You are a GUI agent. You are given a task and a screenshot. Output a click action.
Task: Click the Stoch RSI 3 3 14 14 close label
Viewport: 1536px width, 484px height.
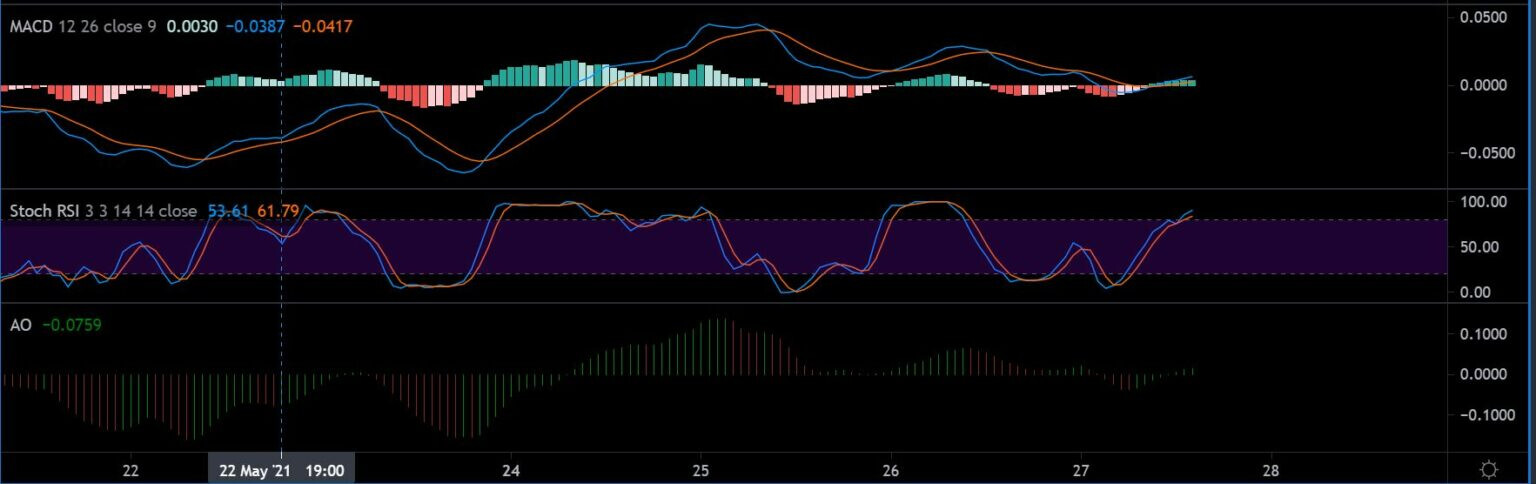[103, 211]
